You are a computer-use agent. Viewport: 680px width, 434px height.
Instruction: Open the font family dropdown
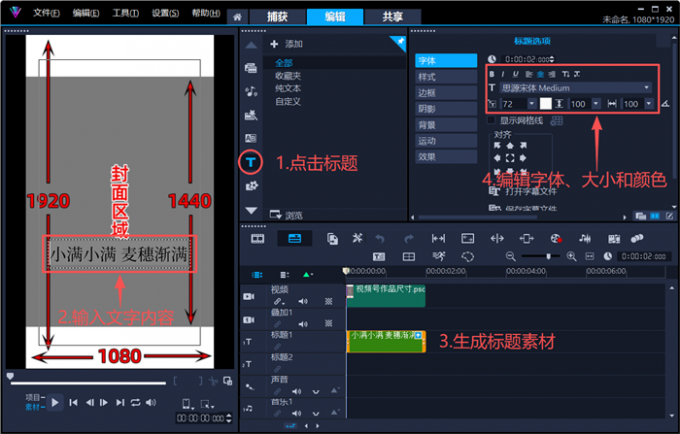(646, 88)
